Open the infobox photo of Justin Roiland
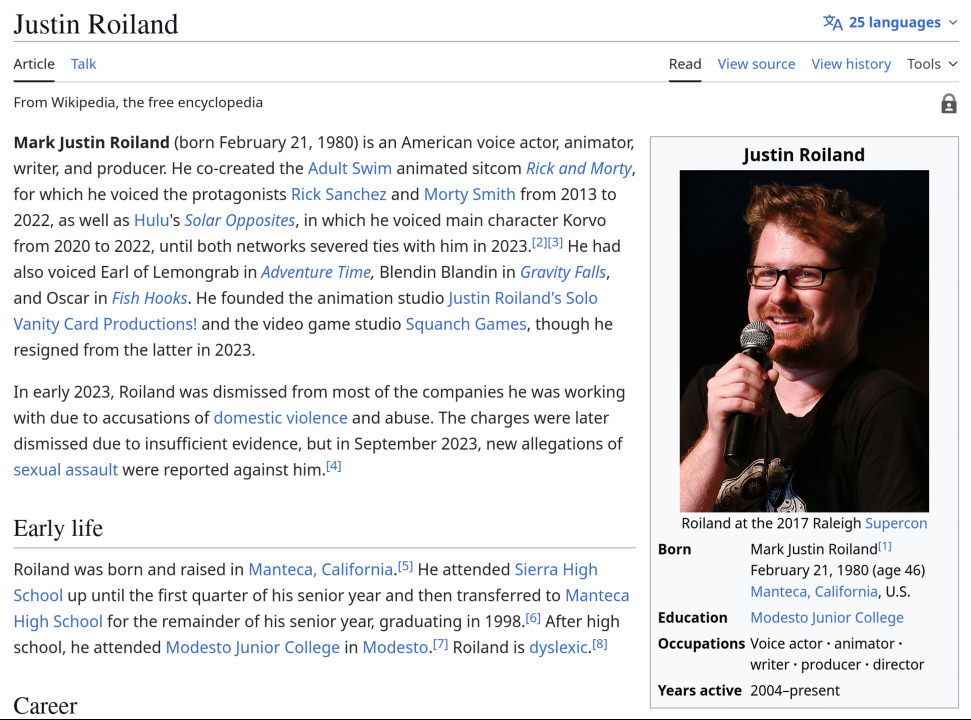971x720 pixels. [x=804, y=340]
